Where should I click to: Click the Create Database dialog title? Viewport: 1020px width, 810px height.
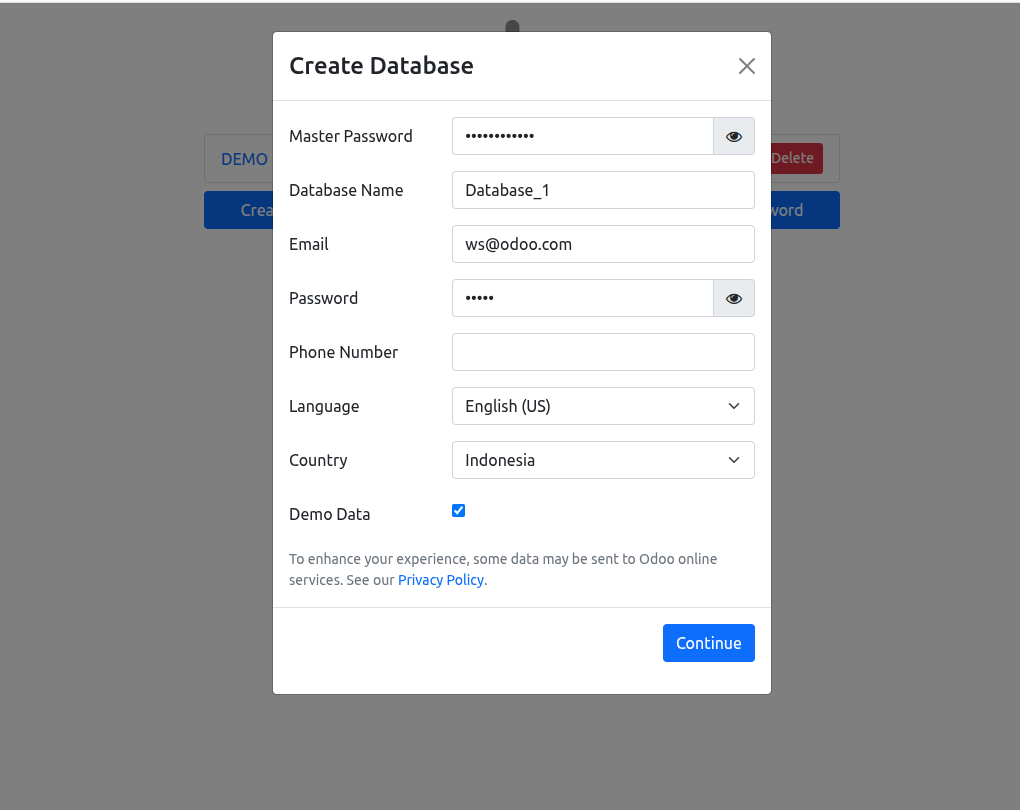(381, 66)
